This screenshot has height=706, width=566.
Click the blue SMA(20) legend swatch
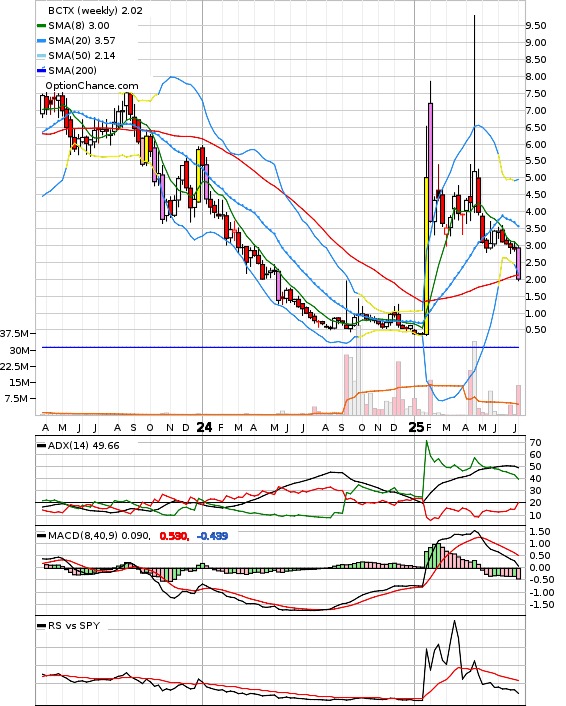[x=41, y=41]
